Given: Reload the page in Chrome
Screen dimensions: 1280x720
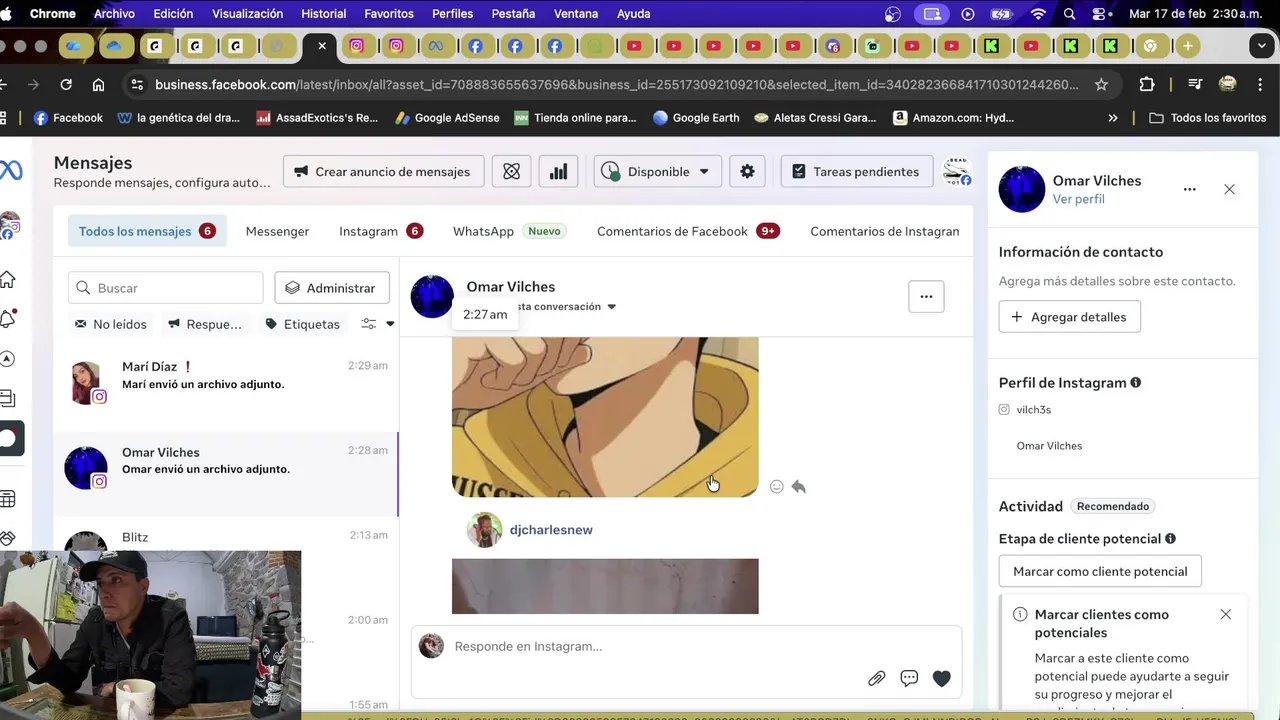Looking at the screenshot, I should (x=66, y=85).
